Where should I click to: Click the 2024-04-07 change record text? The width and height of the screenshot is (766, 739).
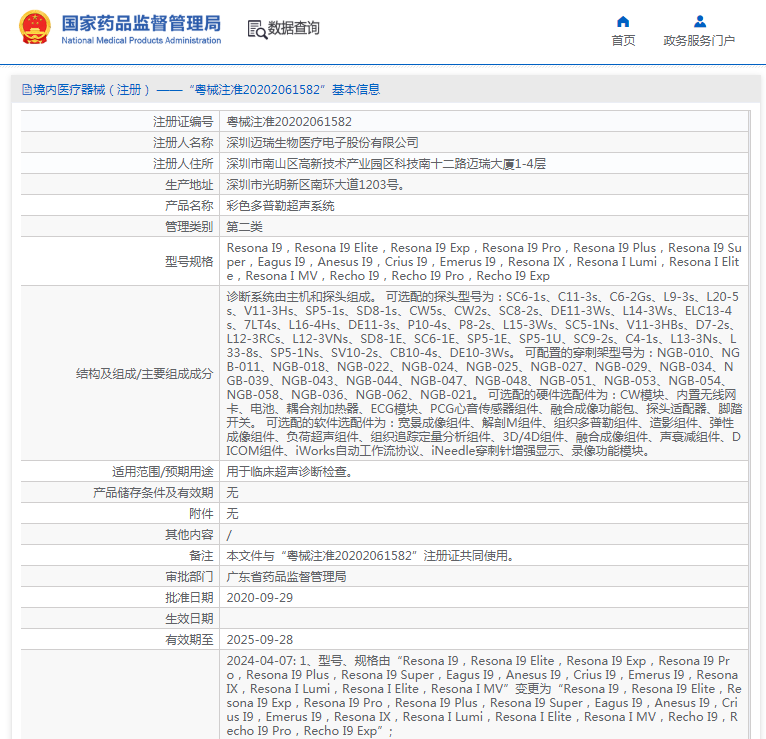pyautogui.click(x=484, y=696)
